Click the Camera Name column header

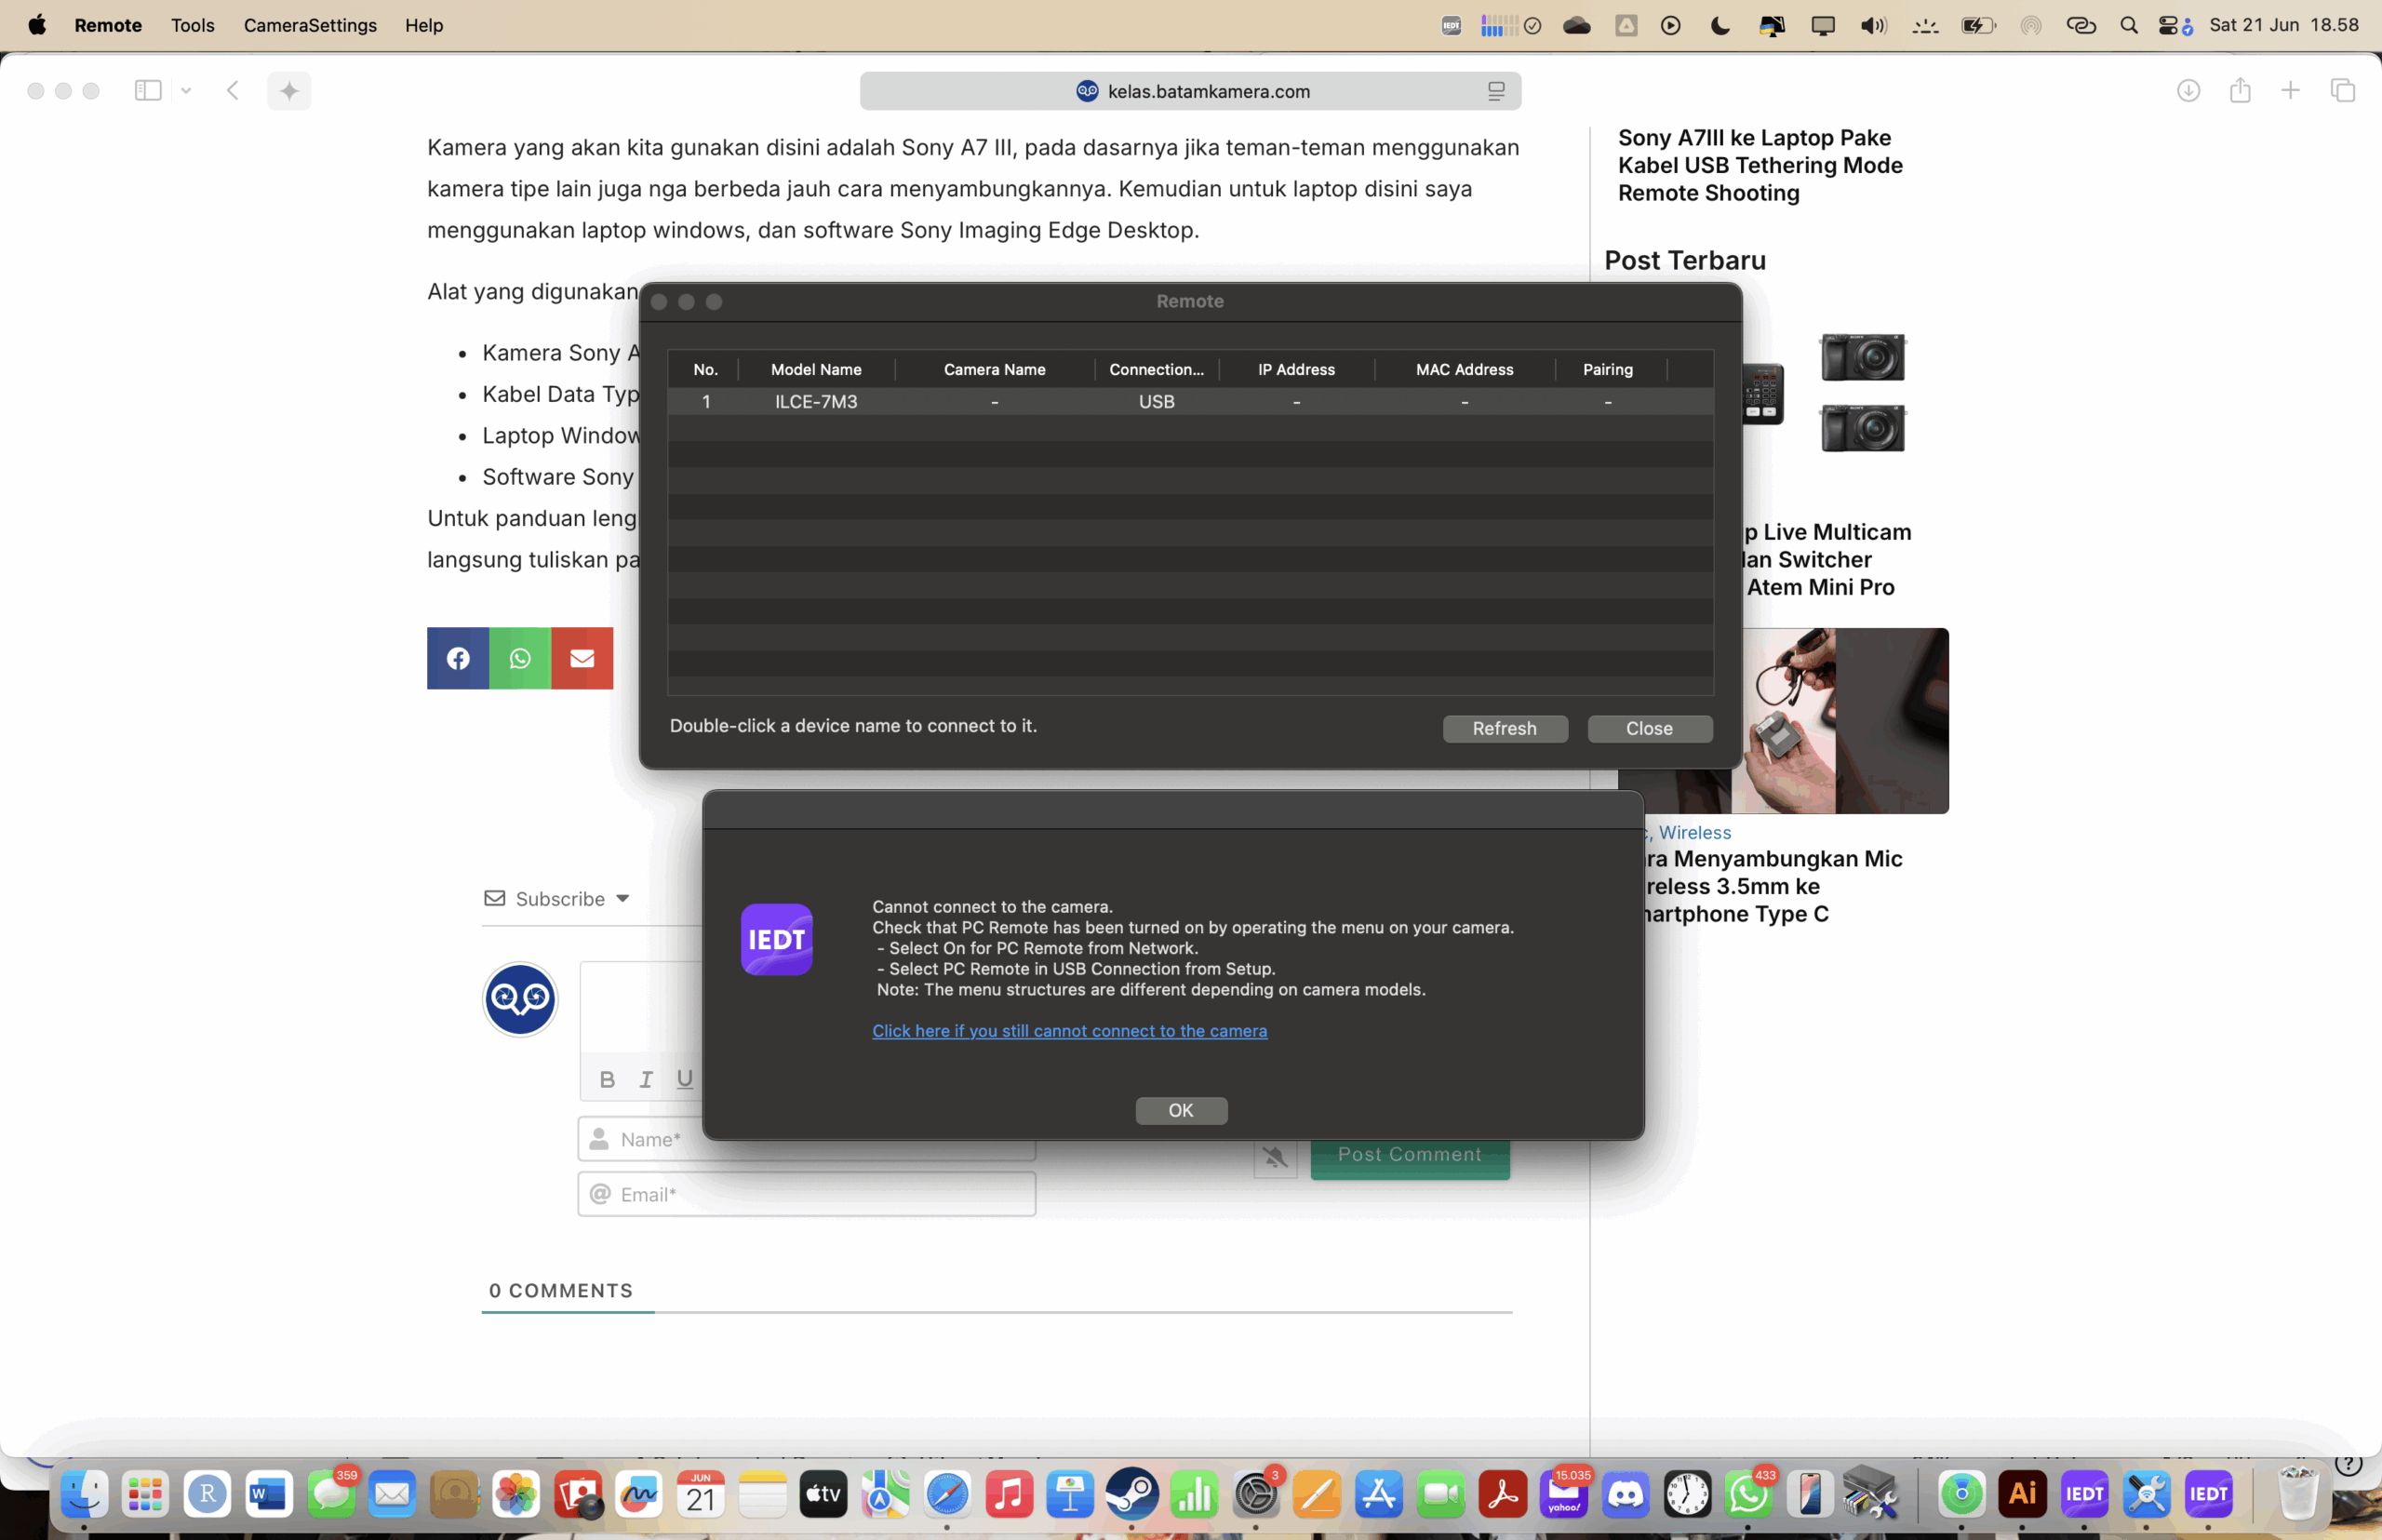(994, 369)
